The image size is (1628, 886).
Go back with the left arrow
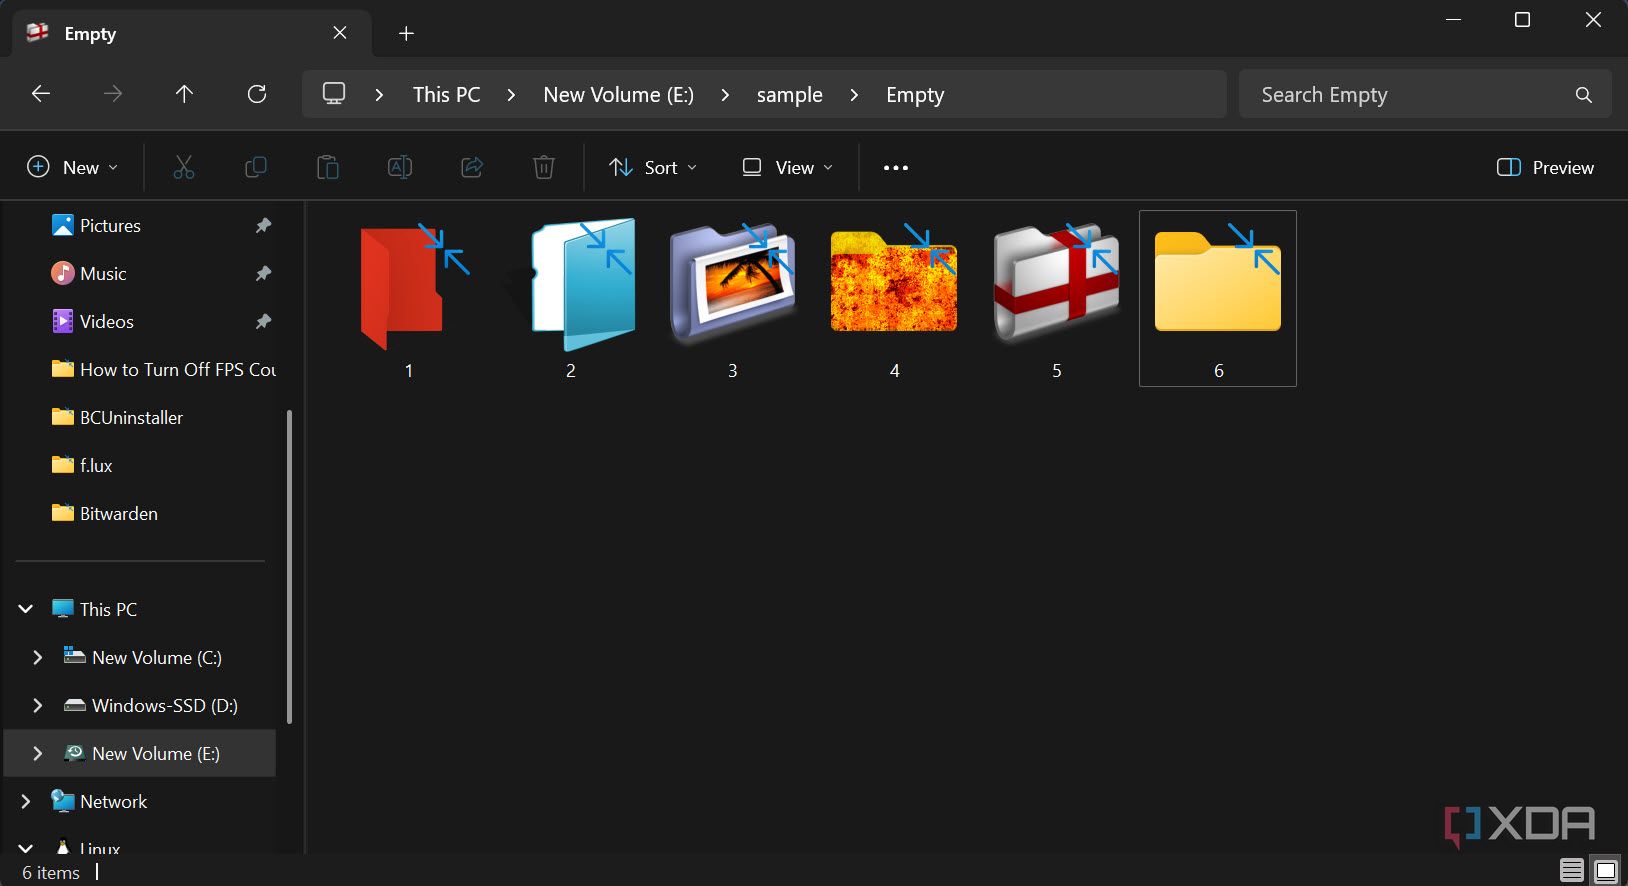coord(41,94)
